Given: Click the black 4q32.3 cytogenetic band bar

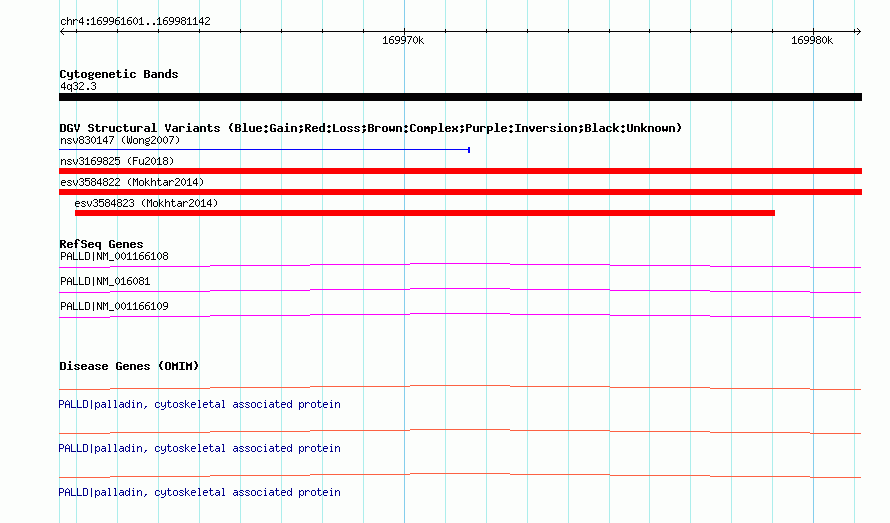Looking at the screenshot, I should tap(460, 97).
